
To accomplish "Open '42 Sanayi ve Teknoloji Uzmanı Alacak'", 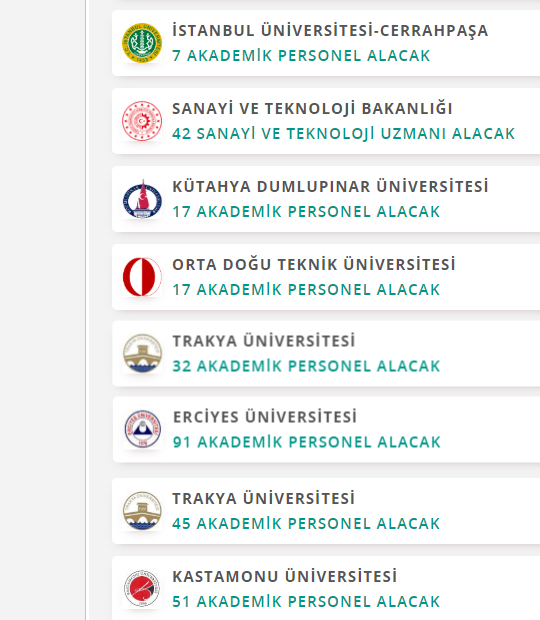I will (x=344, y=134).
